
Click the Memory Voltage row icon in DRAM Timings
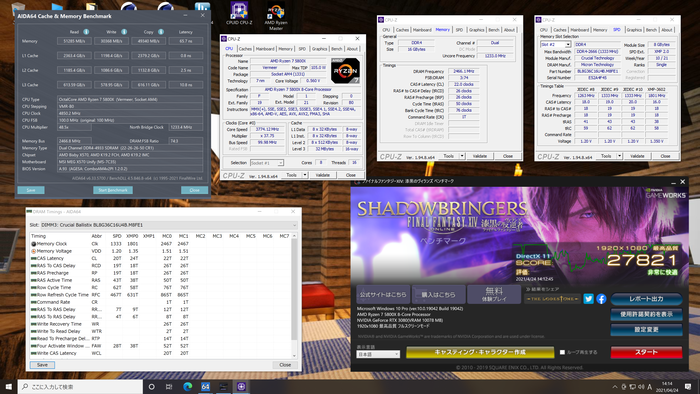[x=33, y=251]
